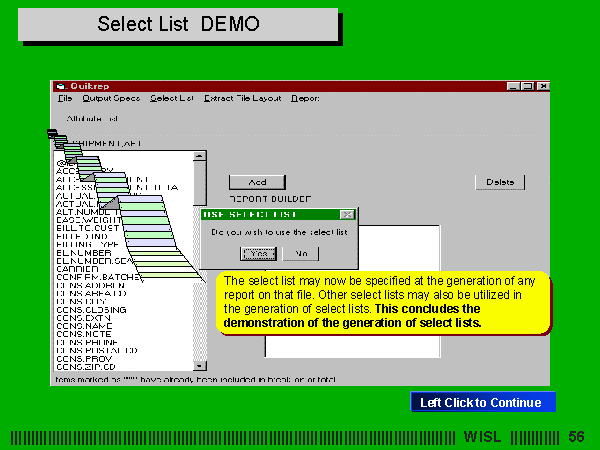
Task: Maximize the Quikrep window
Action: [527, 87]
